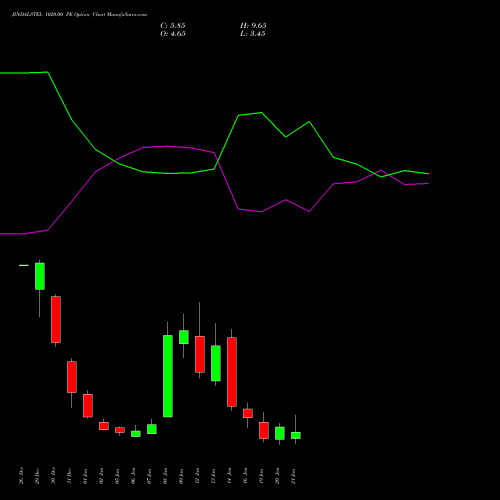Click the red candle above 19 Jan
500x500 pixels.
coord(264,430)
